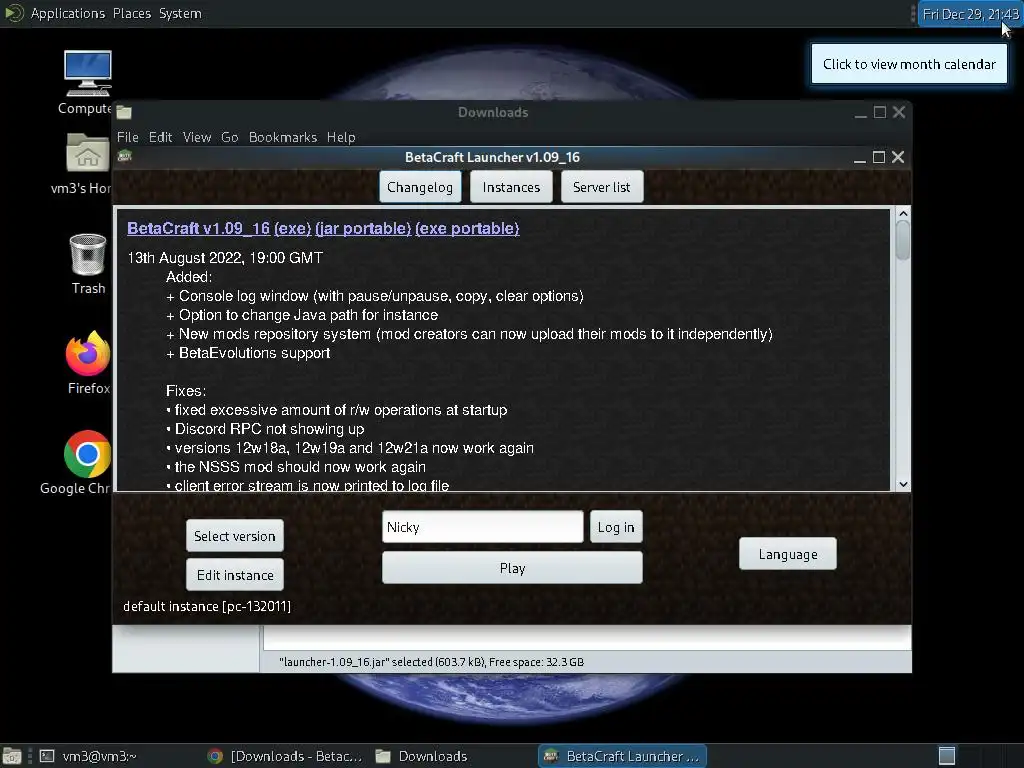The width and height of the screenshot is (1024, 768).
Task: Switch to the Downloads folder taskbar entry
Action: (x=422, y=756)
